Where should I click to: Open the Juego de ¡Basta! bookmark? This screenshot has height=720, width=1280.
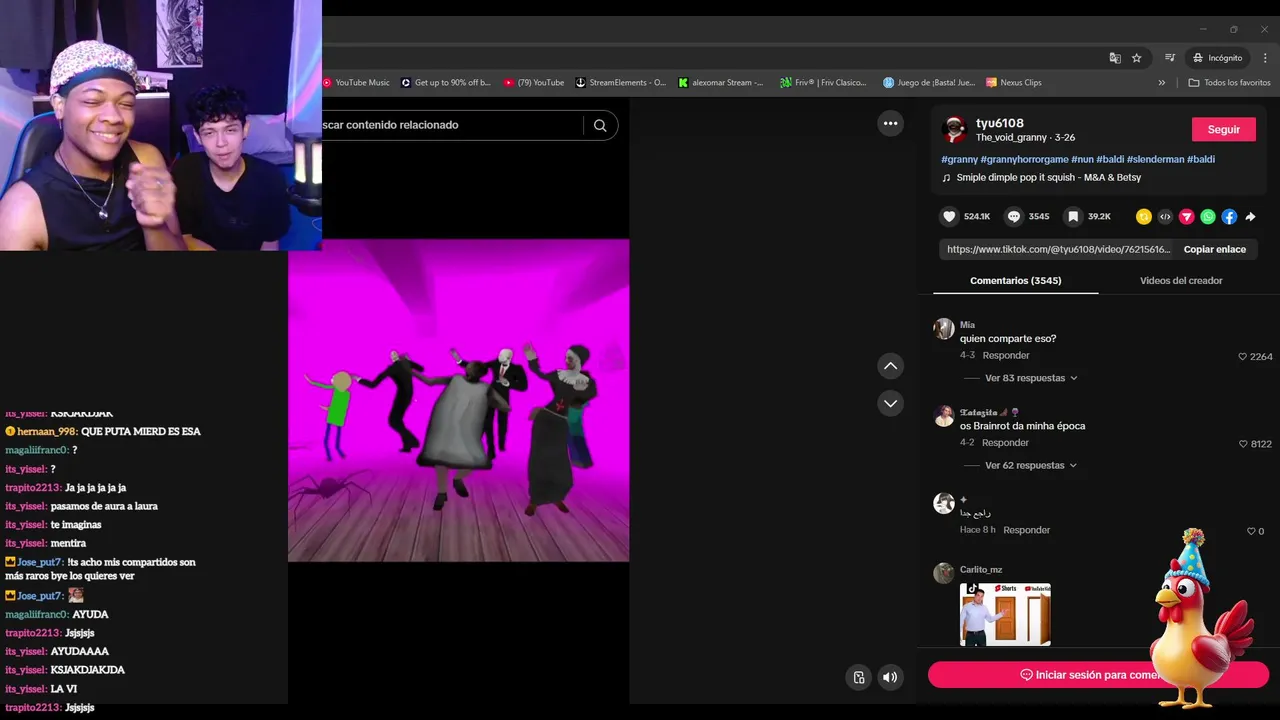point(929,83)
